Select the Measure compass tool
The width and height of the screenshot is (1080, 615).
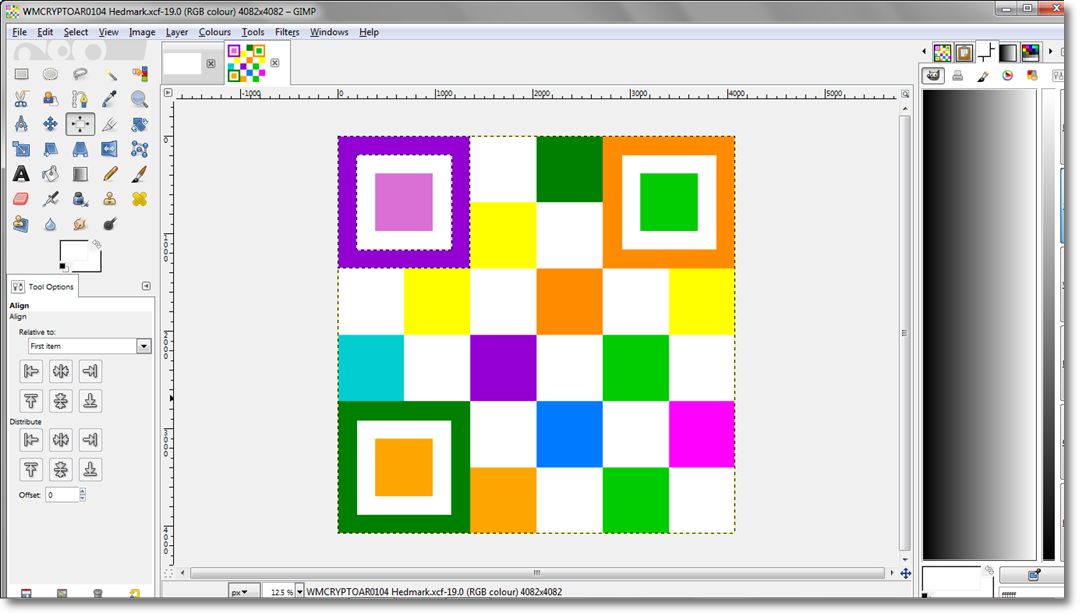tap(21, 124)
